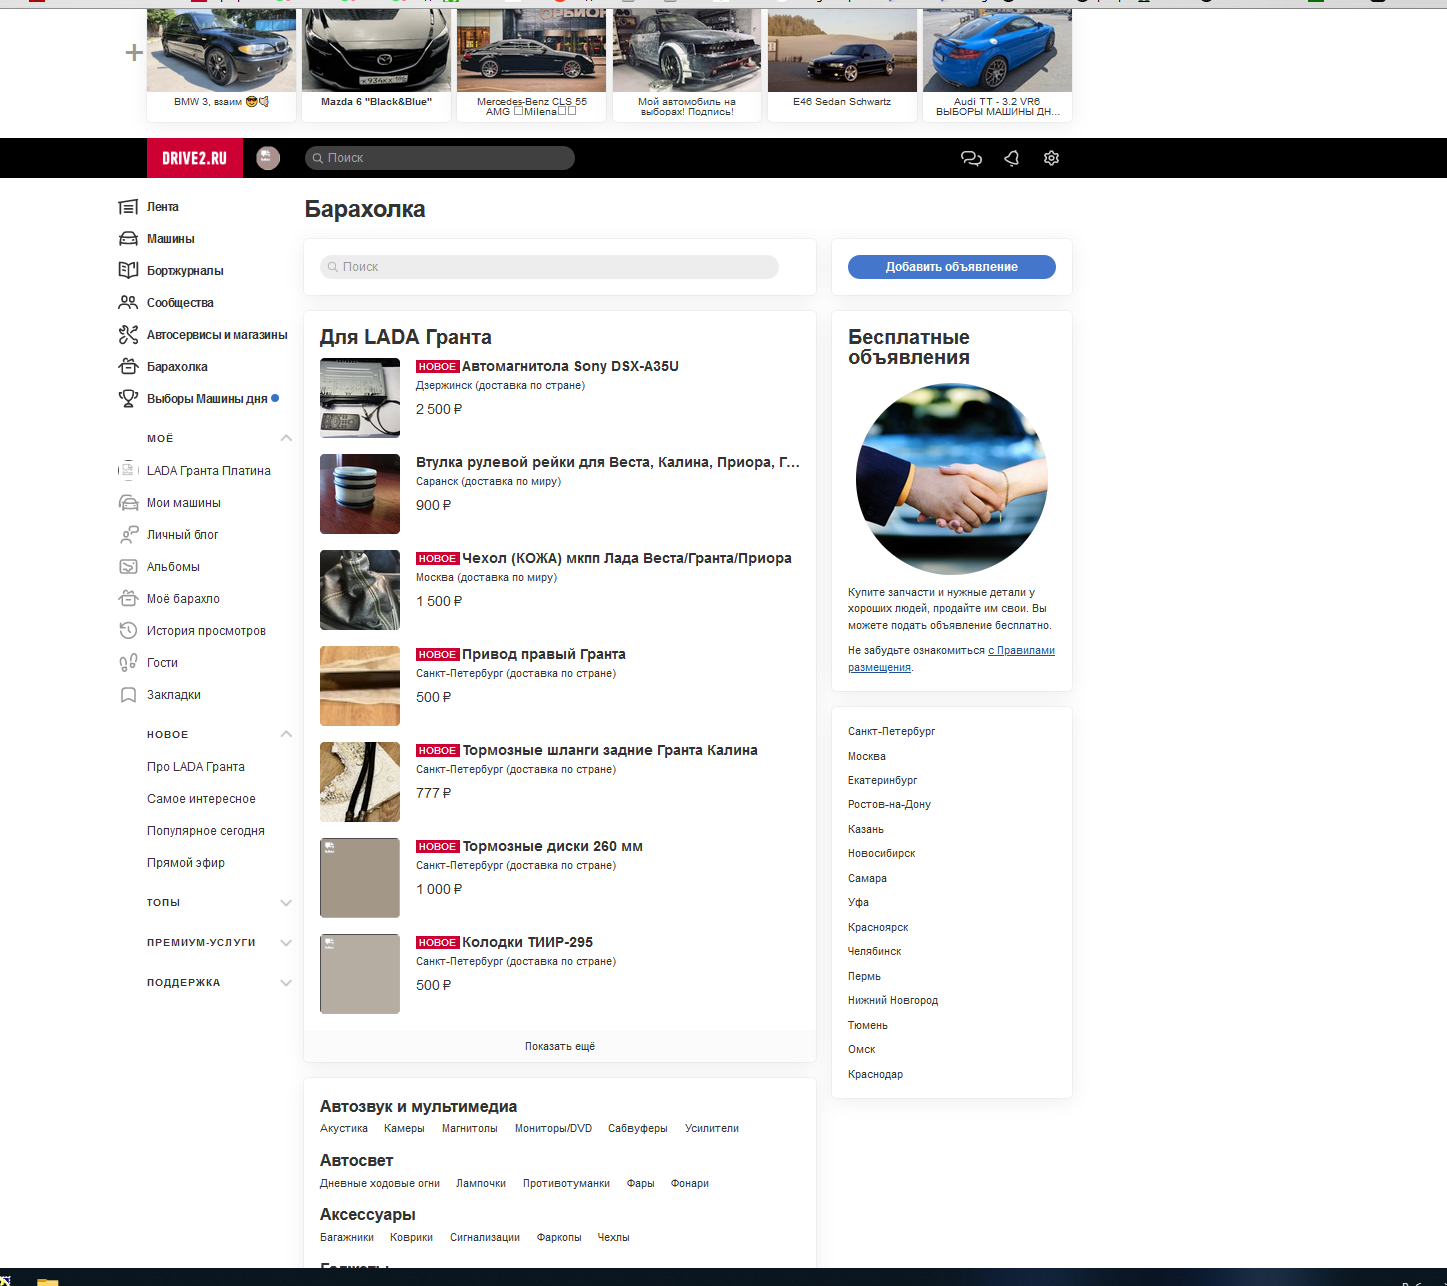The image size is (1447, 1286).
Task: Open Привод правый Гранта listing
Action: 544,654
